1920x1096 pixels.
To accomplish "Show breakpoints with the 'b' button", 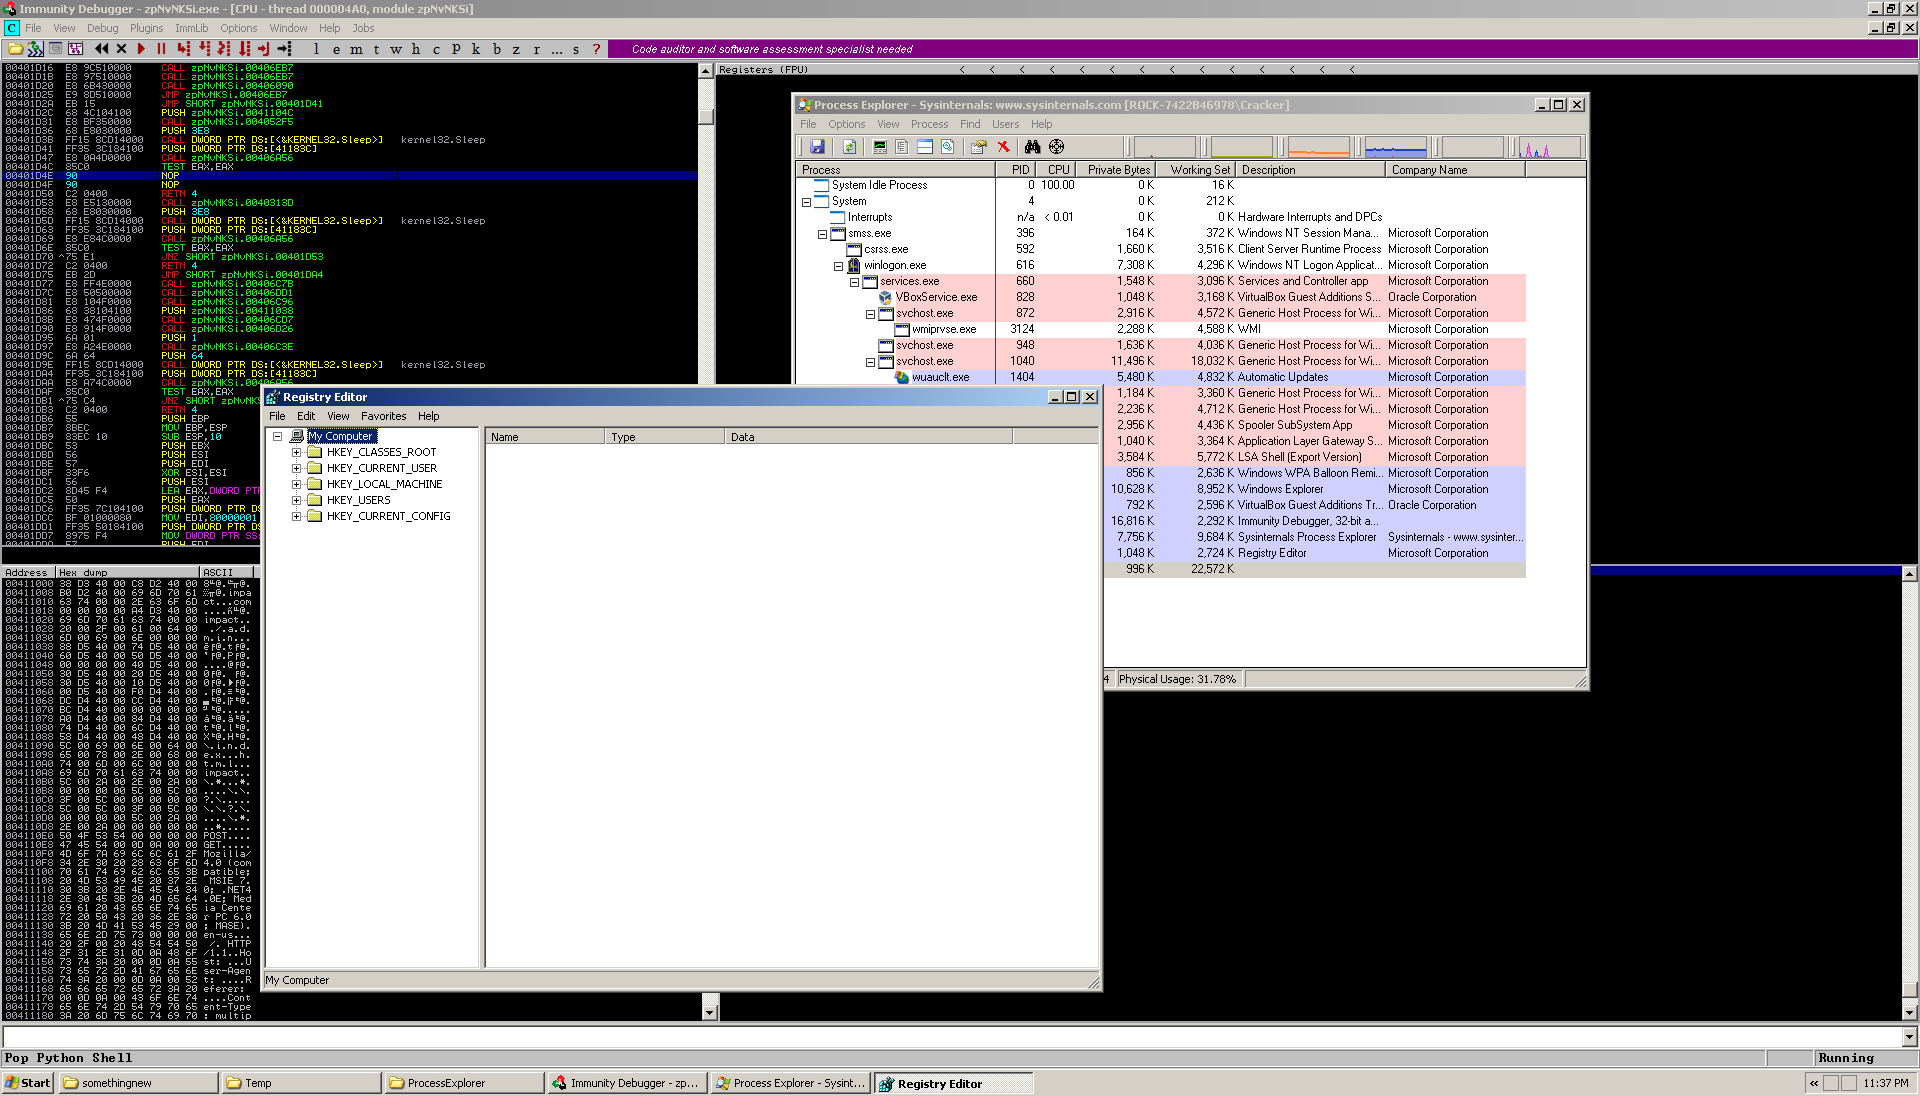I will coord(496,48).
